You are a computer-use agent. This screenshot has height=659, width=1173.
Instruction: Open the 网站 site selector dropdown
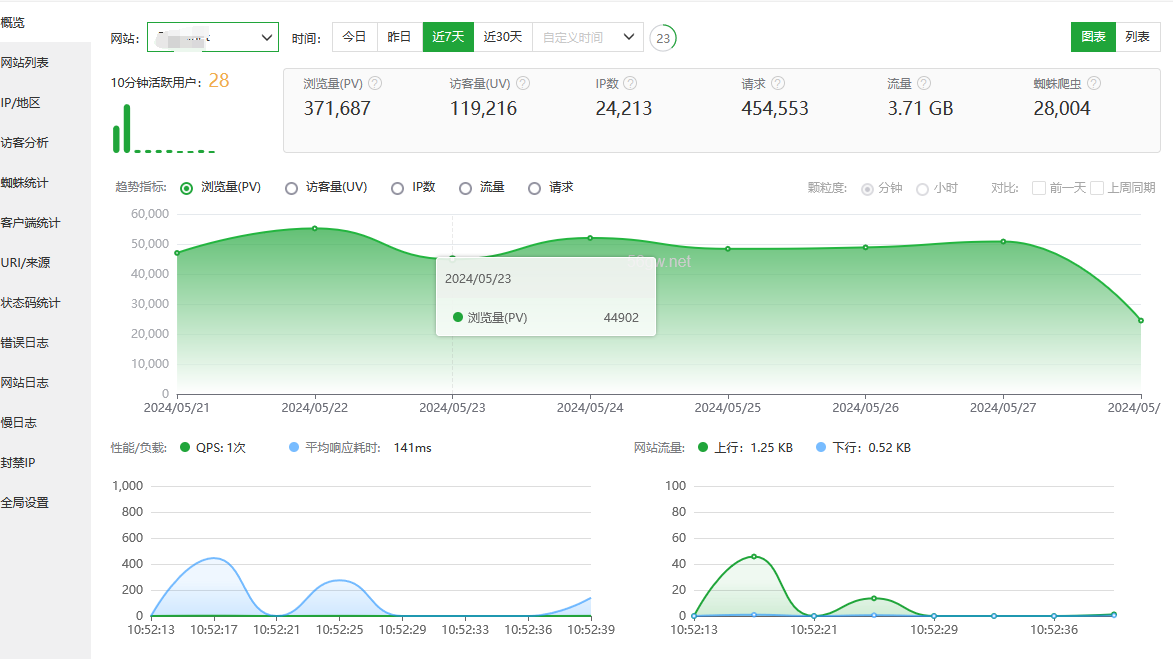coord(213,38)
